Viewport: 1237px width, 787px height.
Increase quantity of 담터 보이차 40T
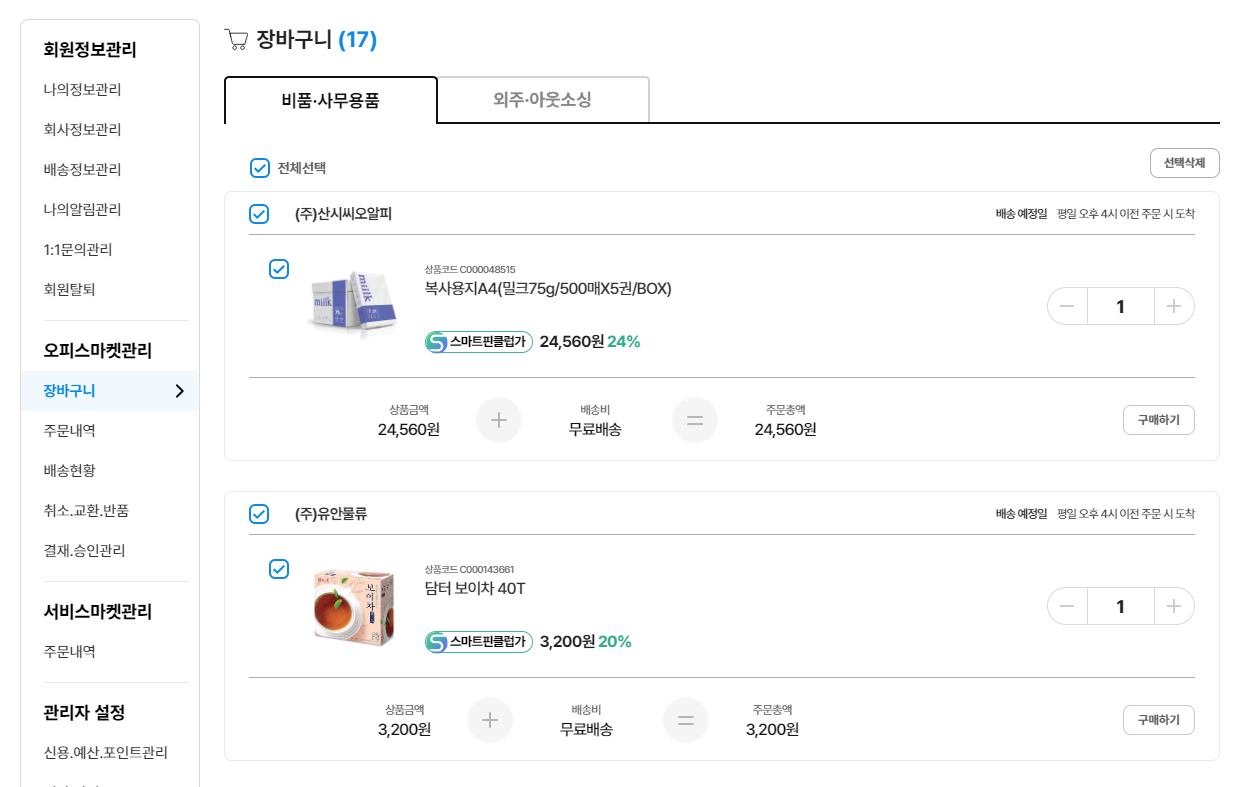[1174, 606]
